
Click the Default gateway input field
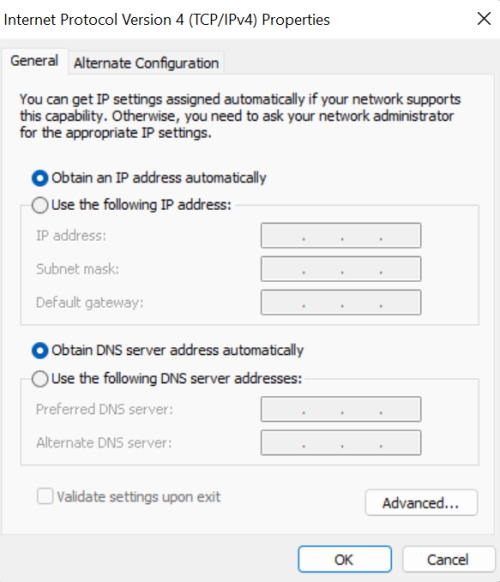click(x=341, y=302)
